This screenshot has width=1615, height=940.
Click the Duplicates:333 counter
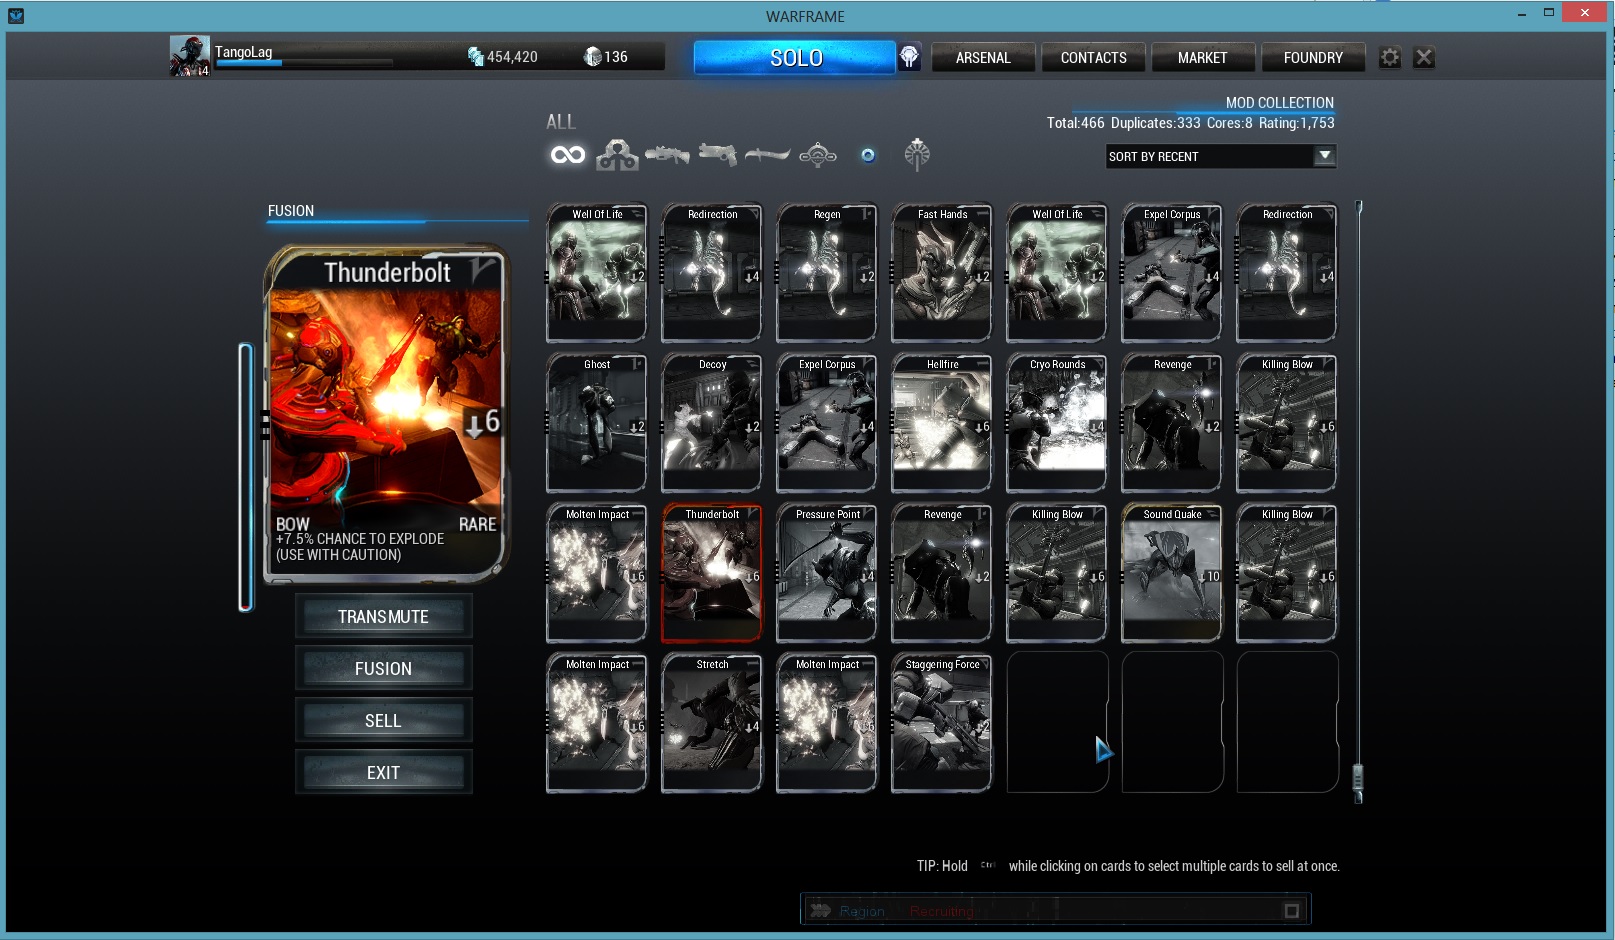pyautogui.click(x=1156, y=123)
